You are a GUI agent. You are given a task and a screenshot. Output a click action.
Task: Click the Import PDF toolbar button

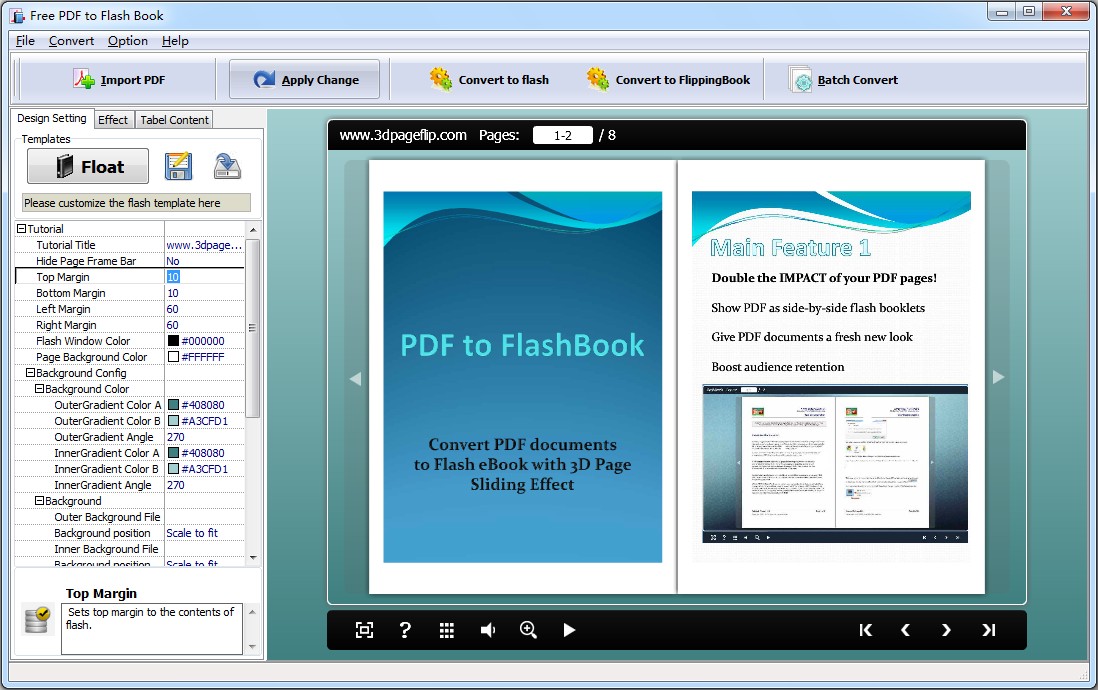click(x=119, y=80)
